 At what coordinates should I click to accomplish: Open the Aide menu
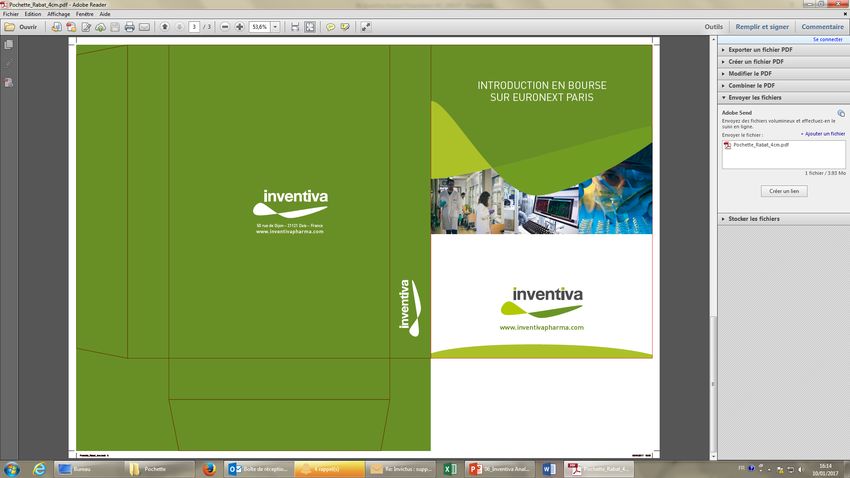(105, 14)
